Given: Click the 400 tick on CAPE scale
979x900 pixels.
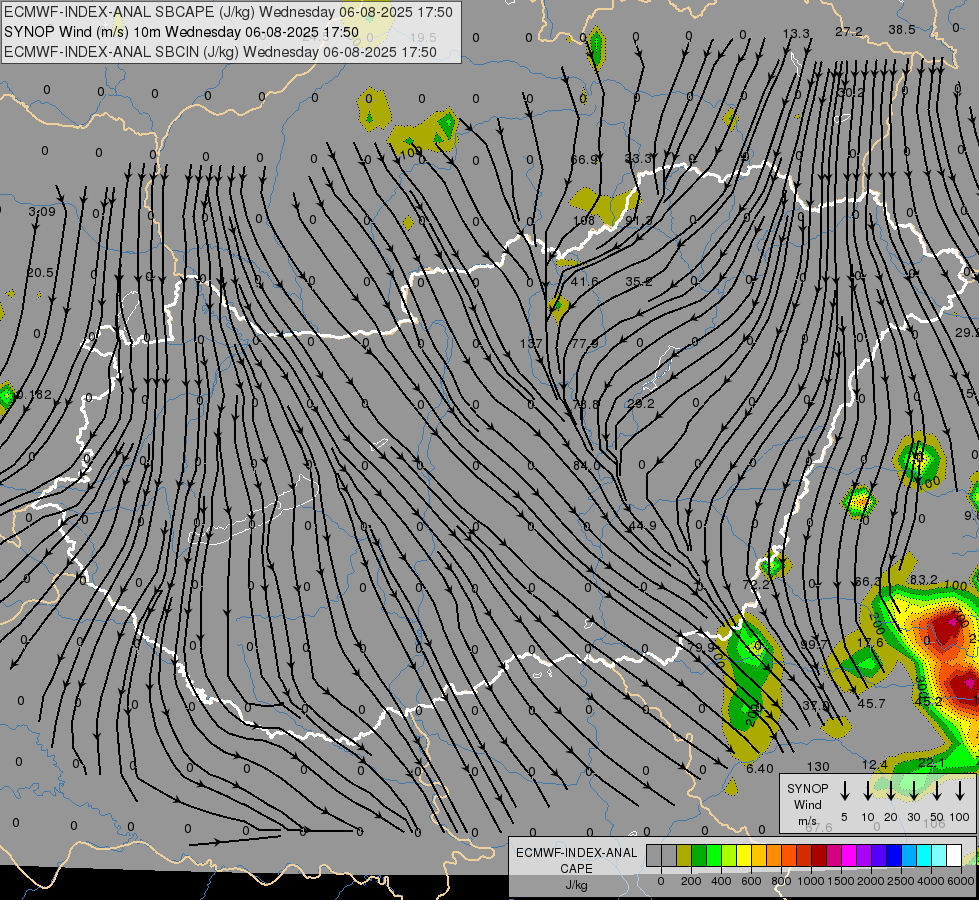Looking at the screenshot, I should (x=721, y=881).
